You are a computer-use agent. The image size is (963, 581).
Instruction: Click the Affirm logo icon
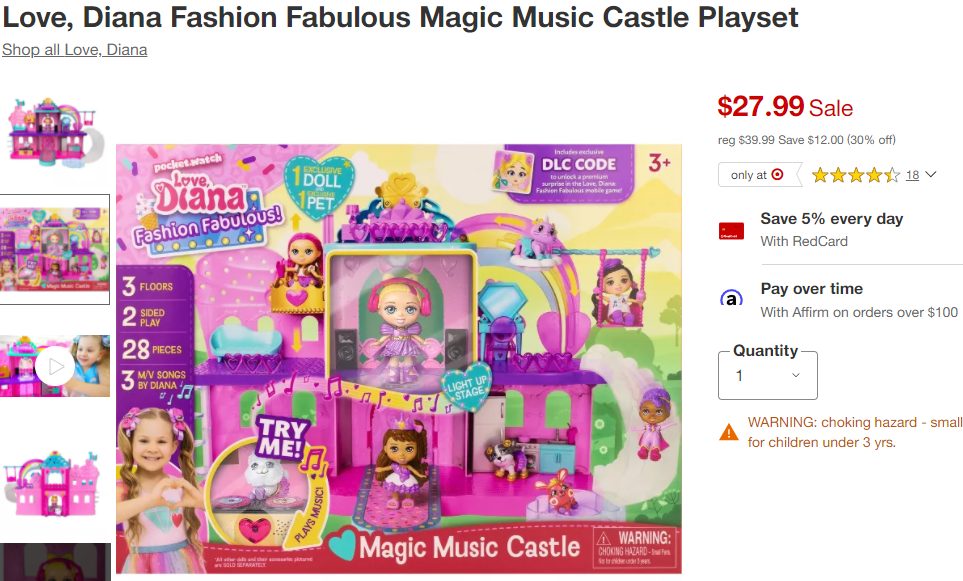pyautogui.click(x=731, y=299)
